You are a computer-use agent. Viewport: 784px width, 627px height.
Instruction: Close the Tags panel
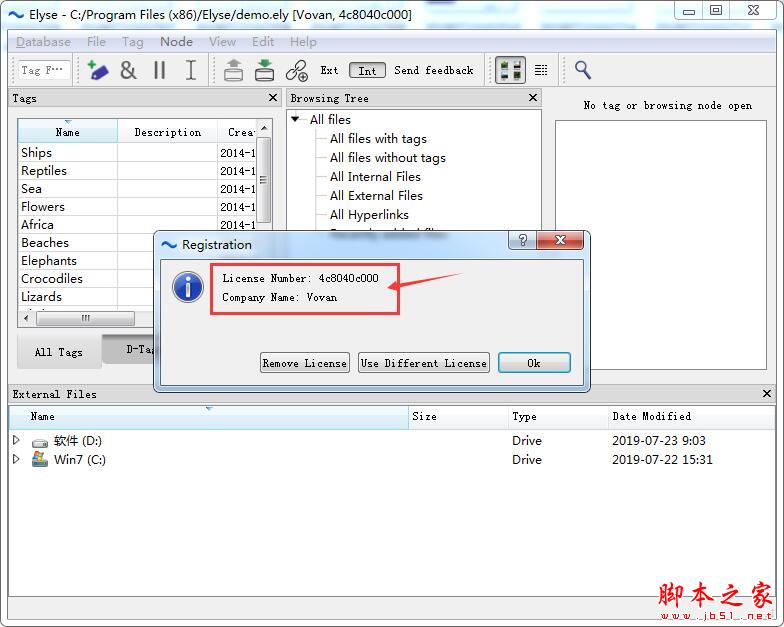coord(273,98)
